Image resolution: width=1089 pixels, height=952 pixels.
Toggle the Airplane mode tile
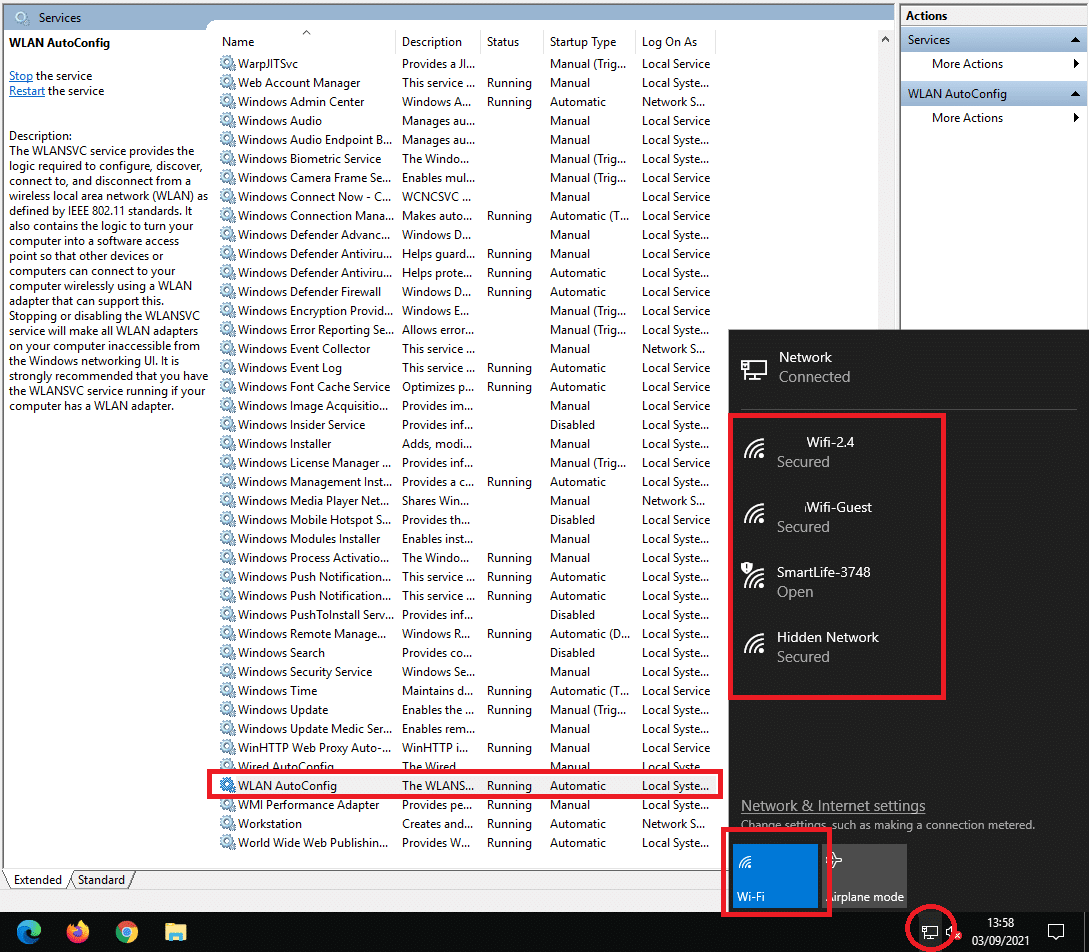click(865, 876)
